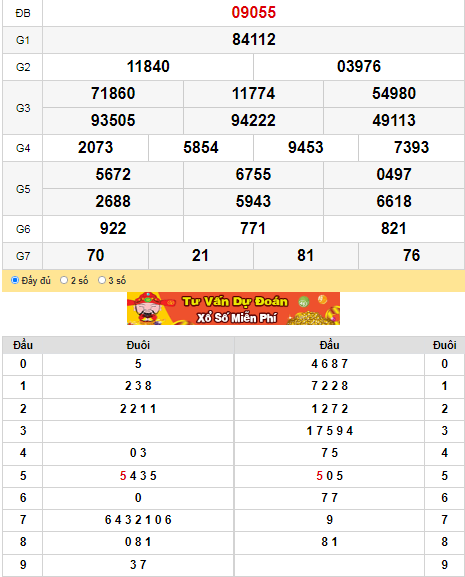
Task: Click the tail values '2 2 1 1'
Action: 138,409
